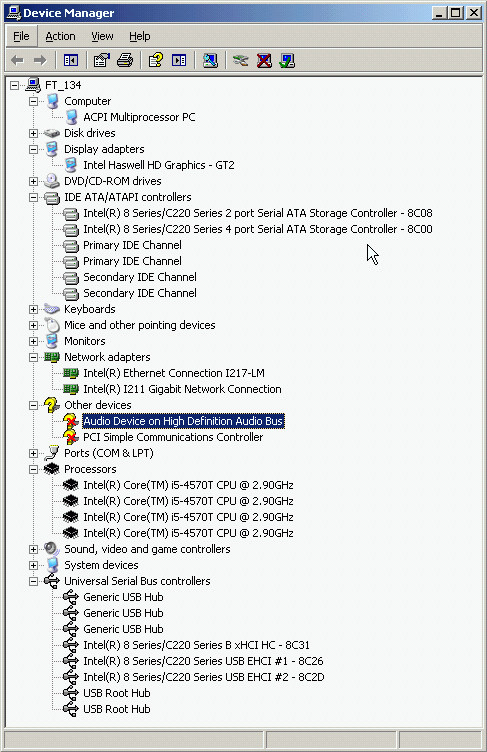
Task: Click the Sound, video and game controllers speaker icon
Action: 52,549
